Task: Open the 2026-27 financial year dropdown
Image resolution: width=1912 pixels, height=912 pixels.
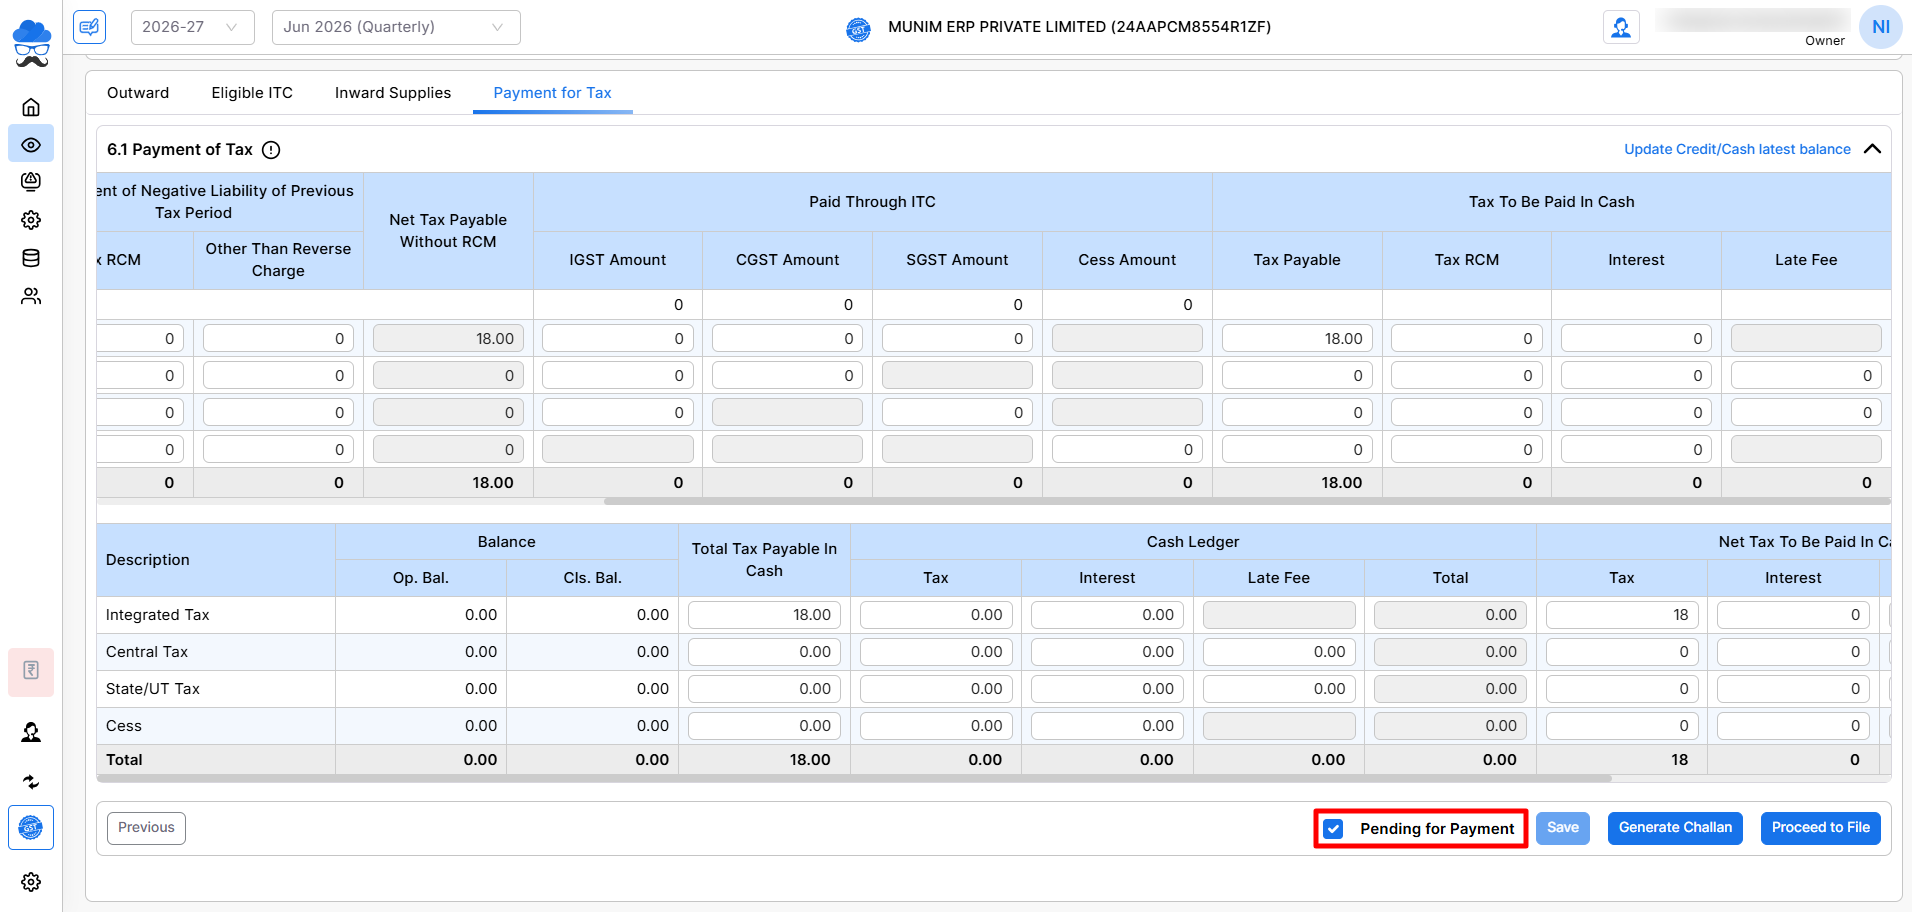Action: click(192, 27)
